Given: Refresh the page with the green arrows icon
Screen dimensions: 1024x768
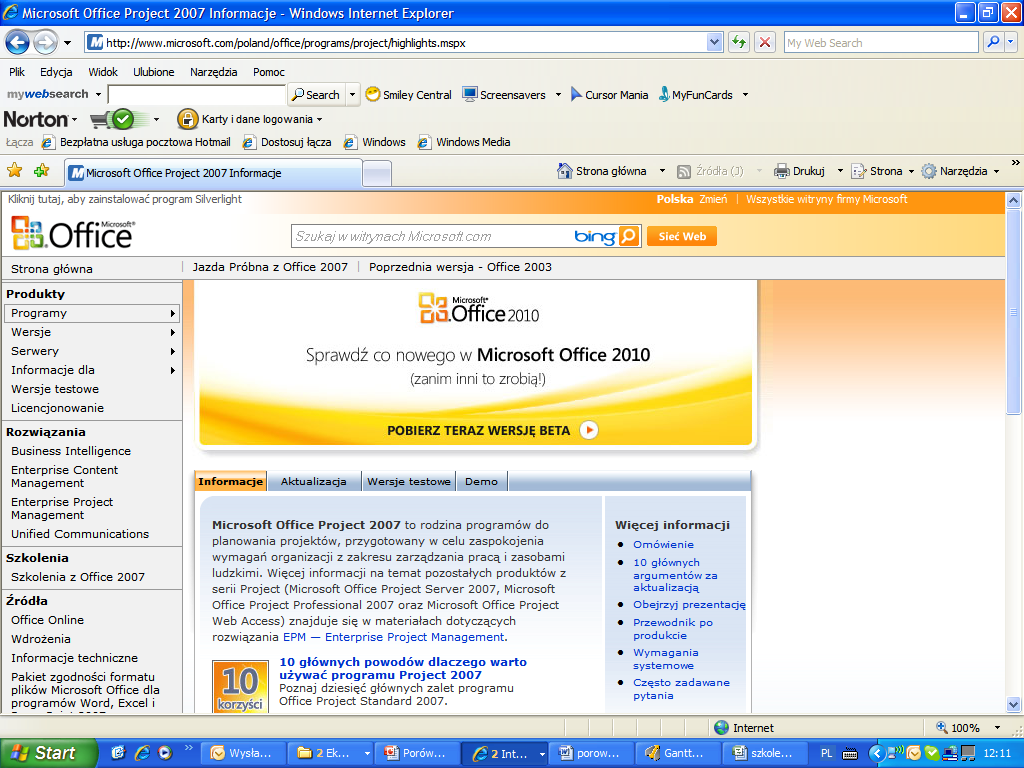Looking at the screenshot, I should coord(738,42).
